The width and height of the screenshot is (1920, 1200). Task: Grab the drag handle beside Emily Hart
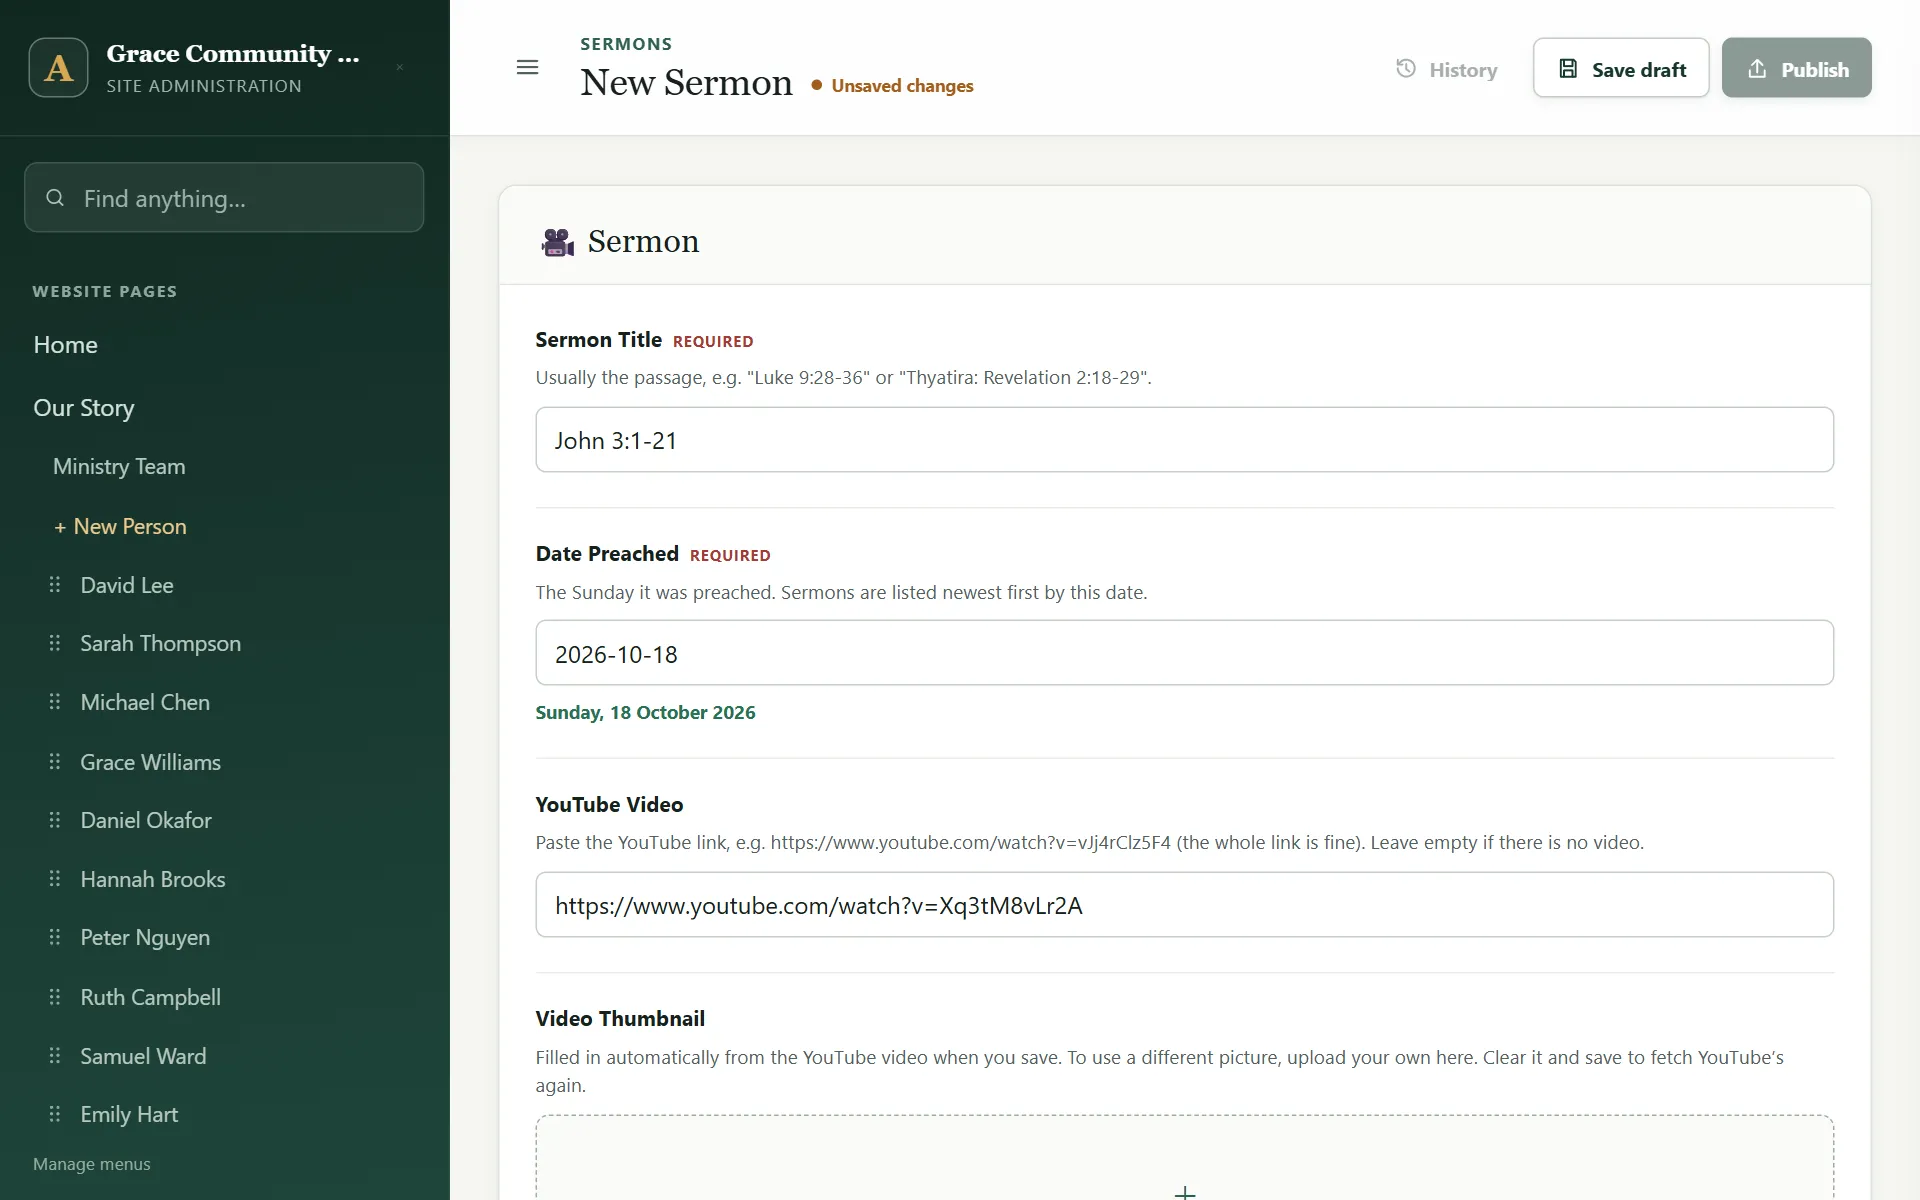point(55,1114)
